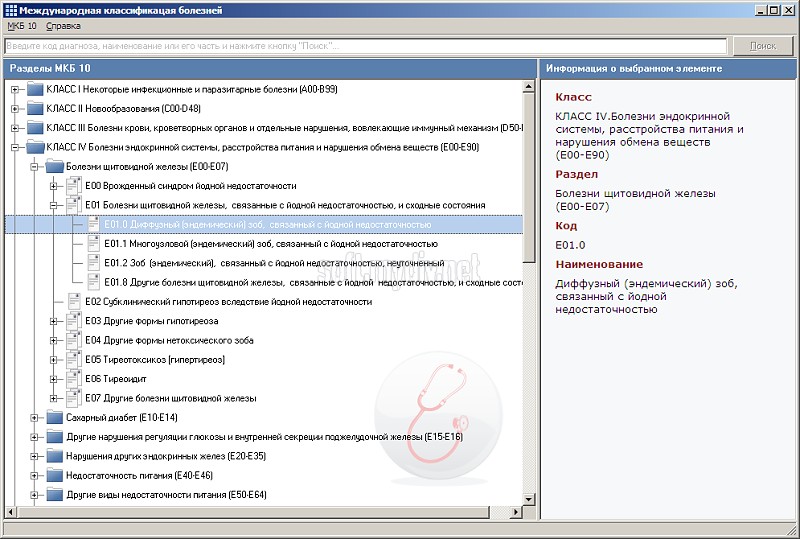
Task: Collapse КЛАСС IV endocrine diseases node
Action: (x=15, y=148)
